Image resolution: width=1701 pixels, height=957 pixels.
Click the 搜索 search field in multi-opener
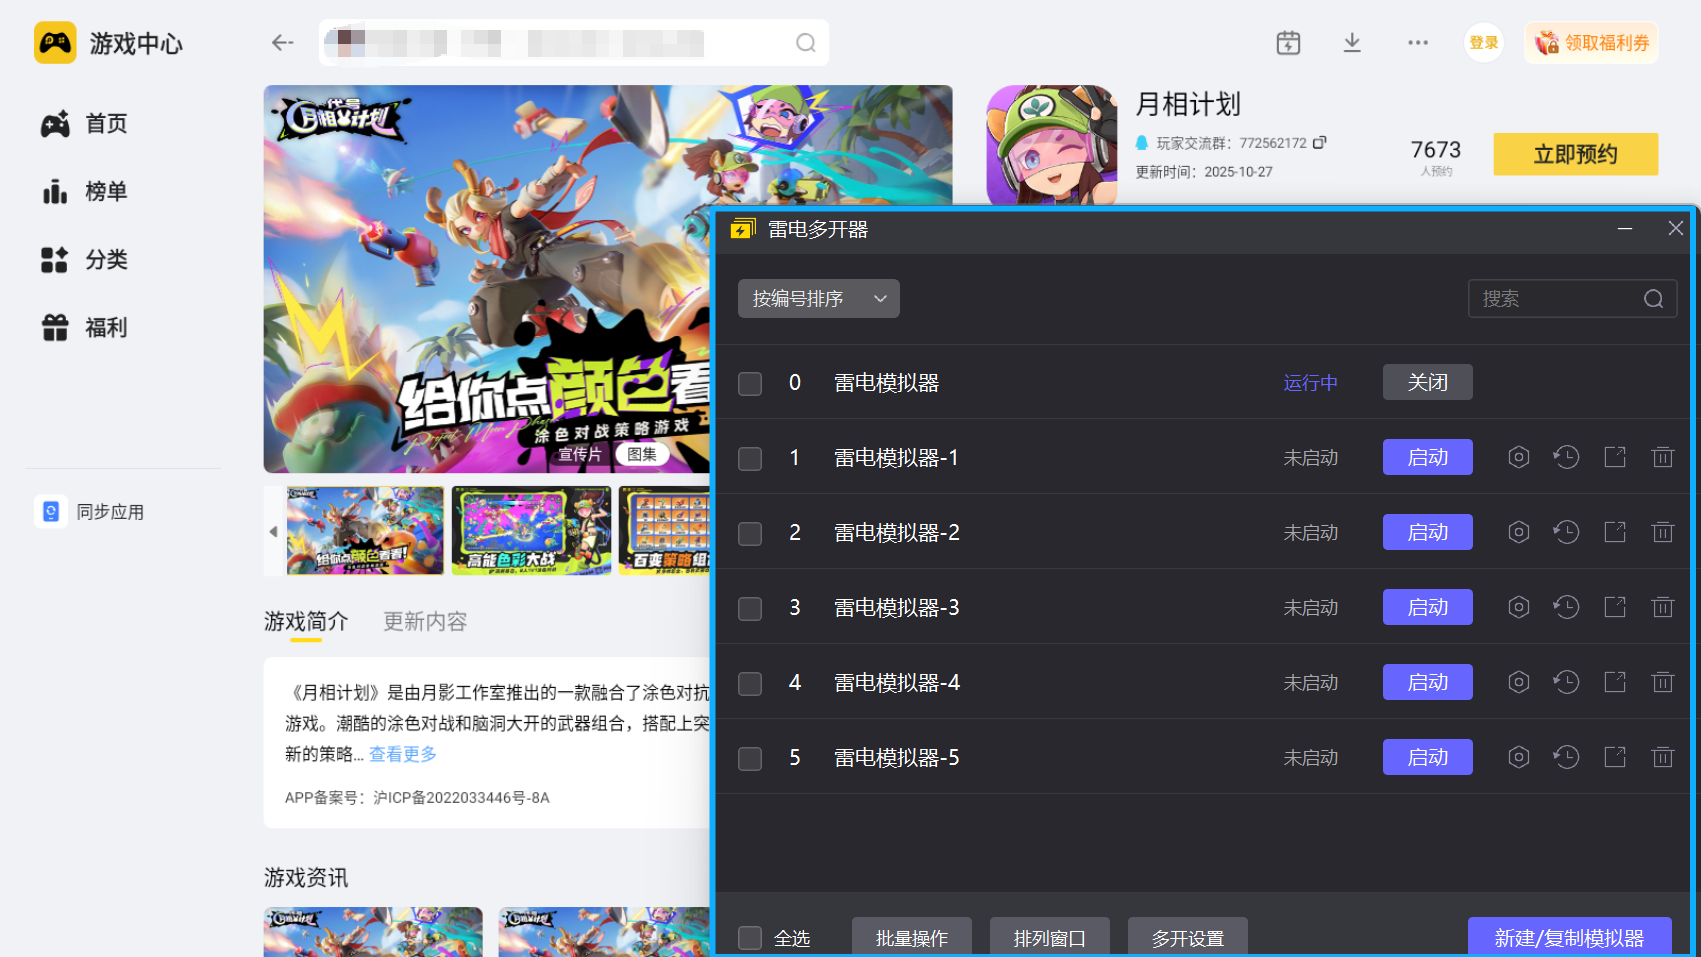pos(1560,298)
